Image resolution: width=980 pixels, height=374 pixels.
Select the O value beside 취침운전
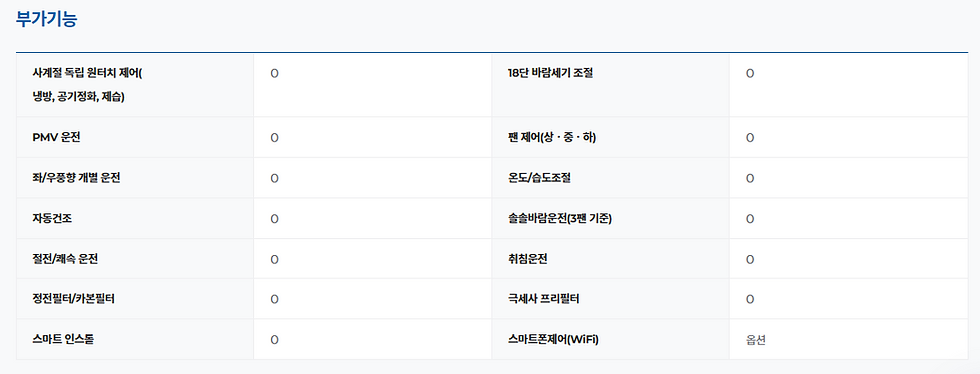[750, 260]
